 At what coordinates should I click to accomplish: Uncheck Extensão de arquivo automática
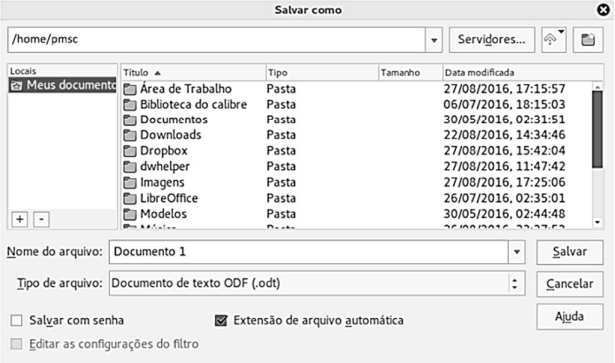pyautogui.click(x=221, y=320)
